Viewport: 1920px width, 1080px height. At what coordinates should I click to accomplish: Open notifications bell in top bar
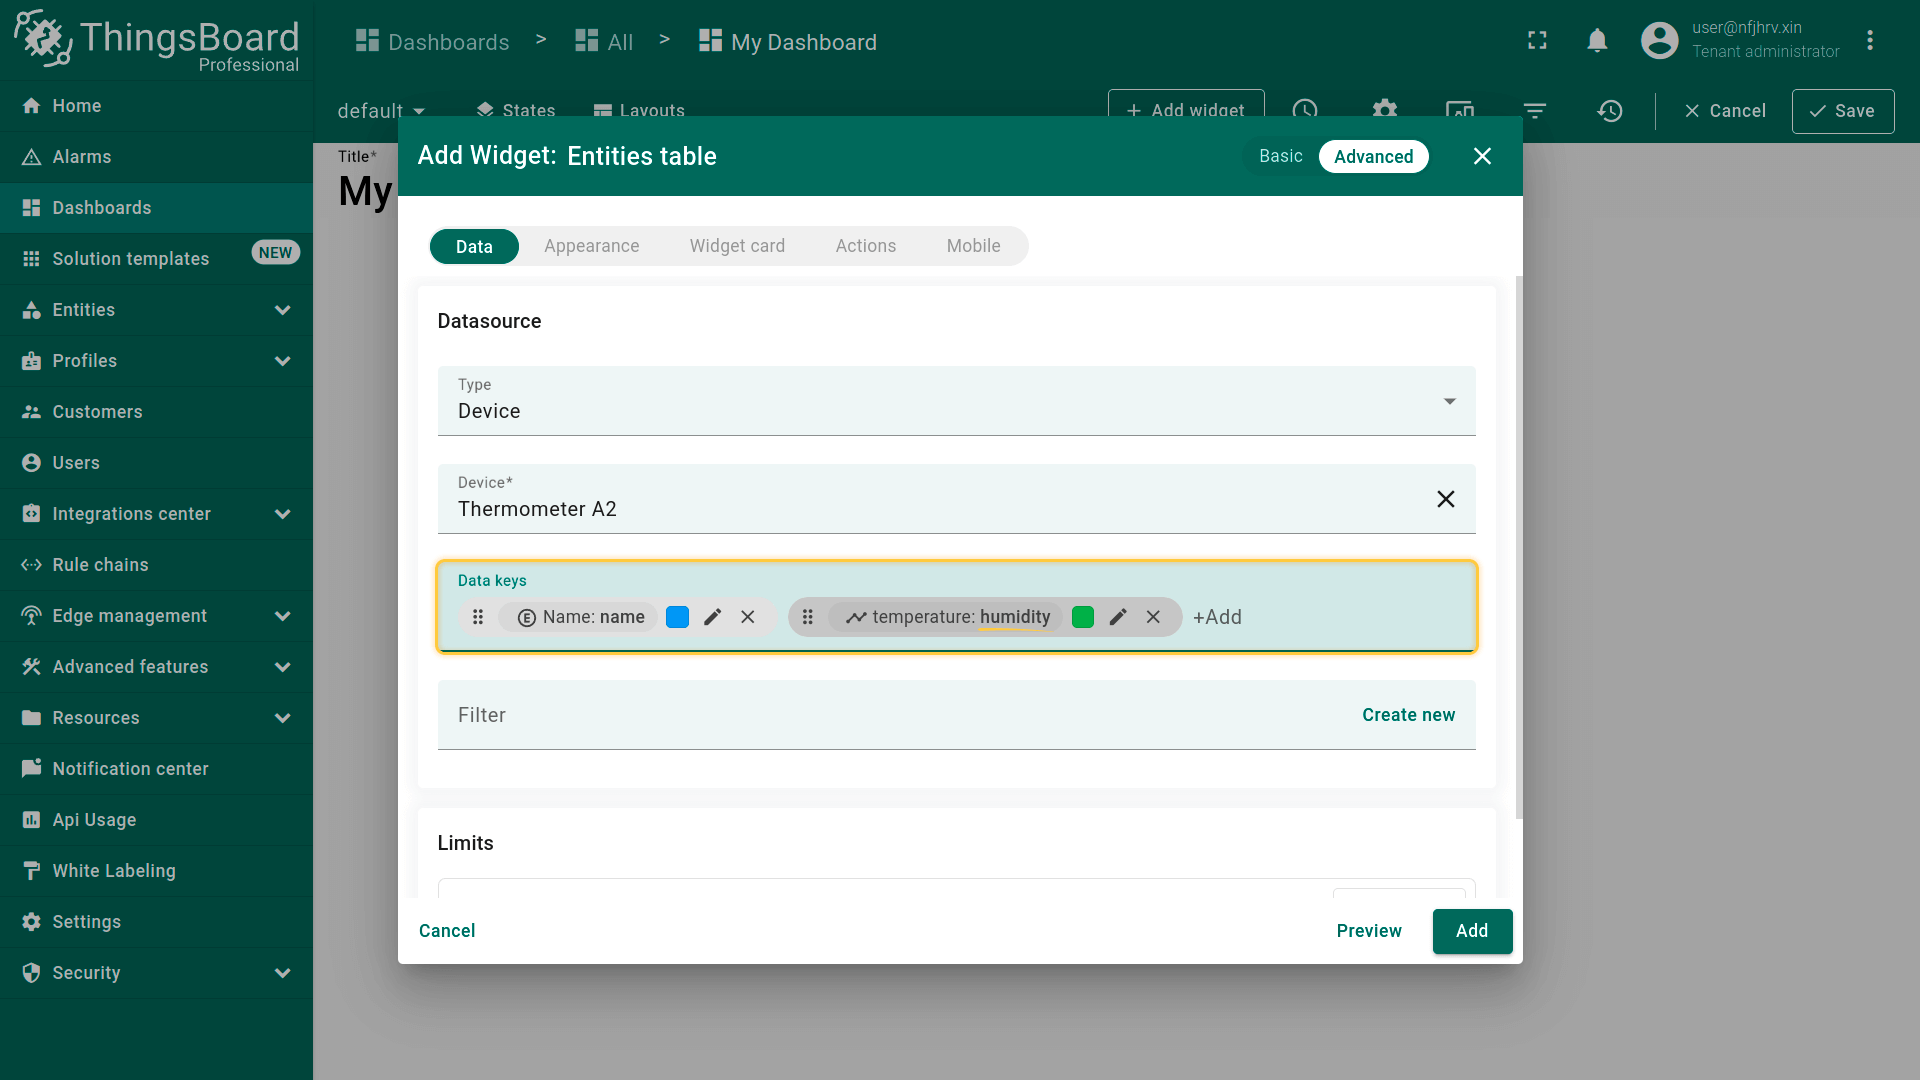point(1597,41)
